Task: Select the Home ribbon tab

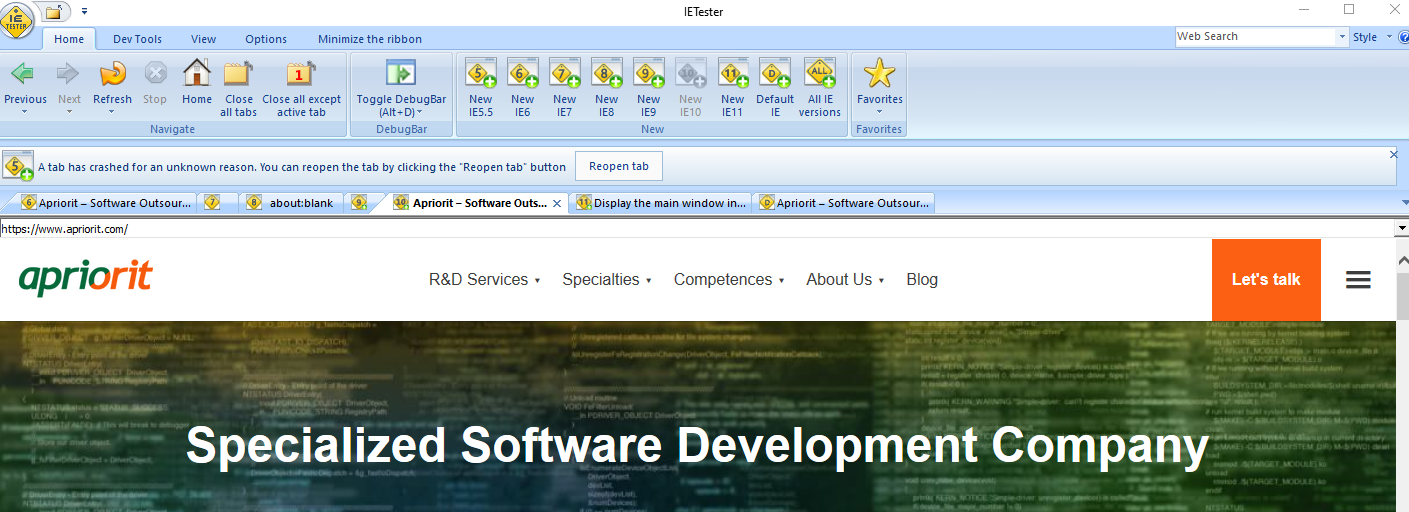Action: point(69,39)
